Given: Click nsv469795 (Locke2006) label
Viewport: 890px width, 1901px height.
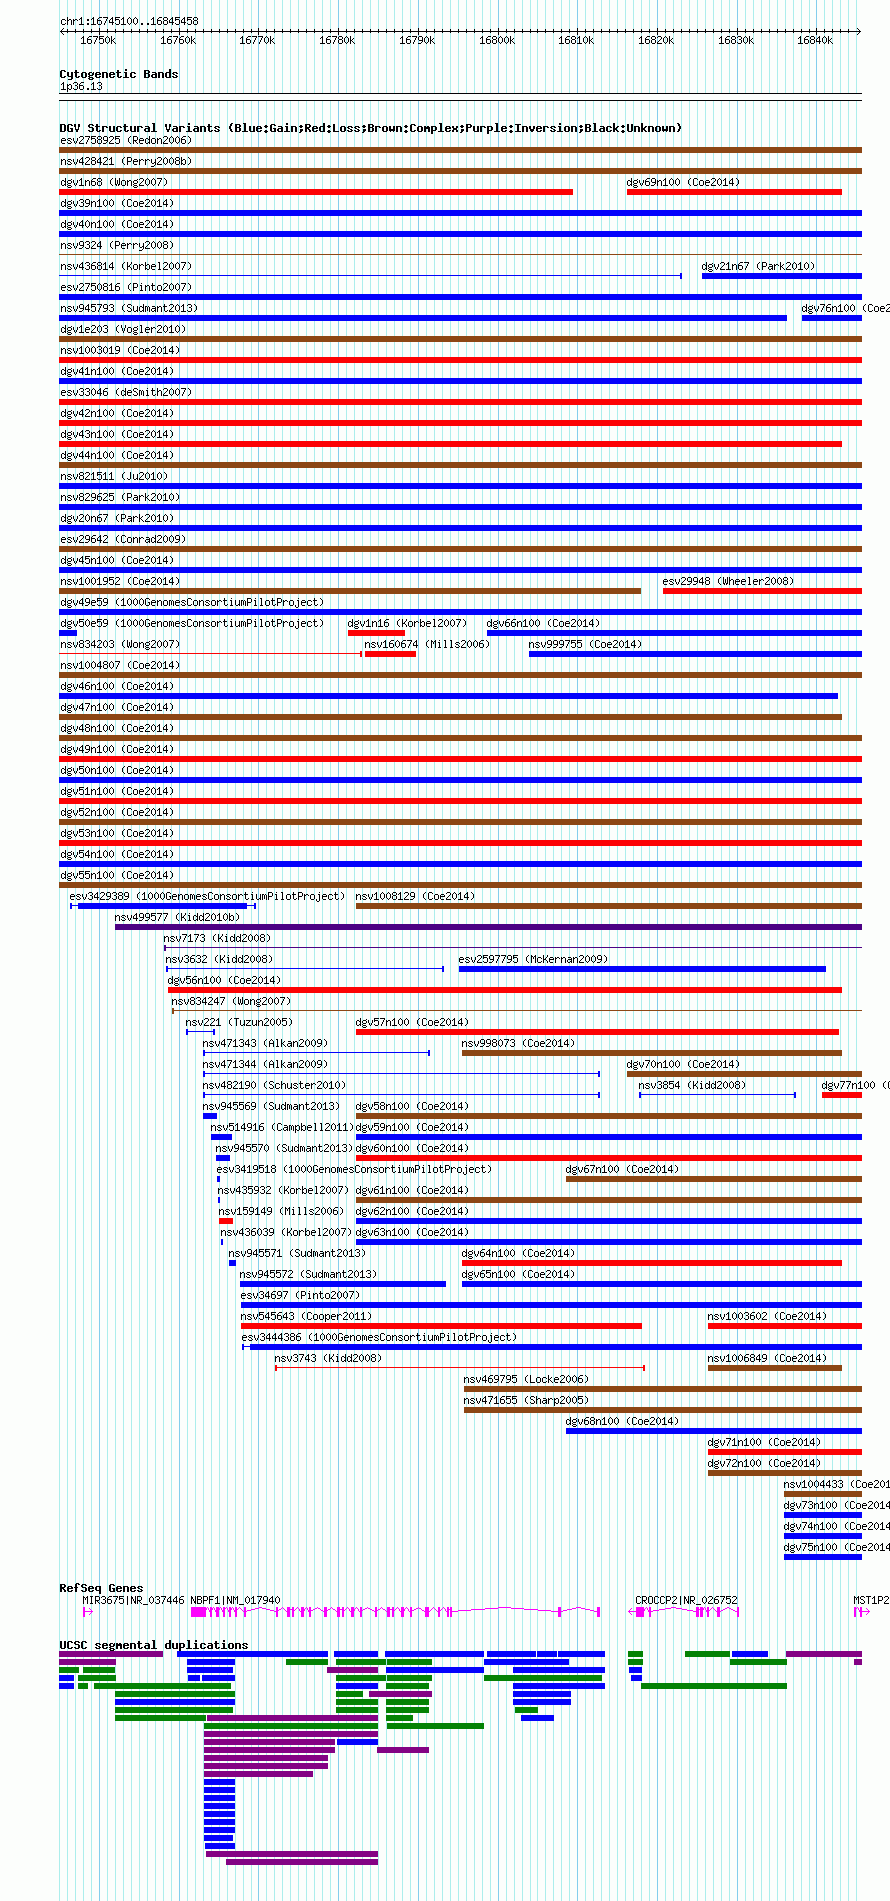Looking at the screenshot, I should tap(527, 1379).
